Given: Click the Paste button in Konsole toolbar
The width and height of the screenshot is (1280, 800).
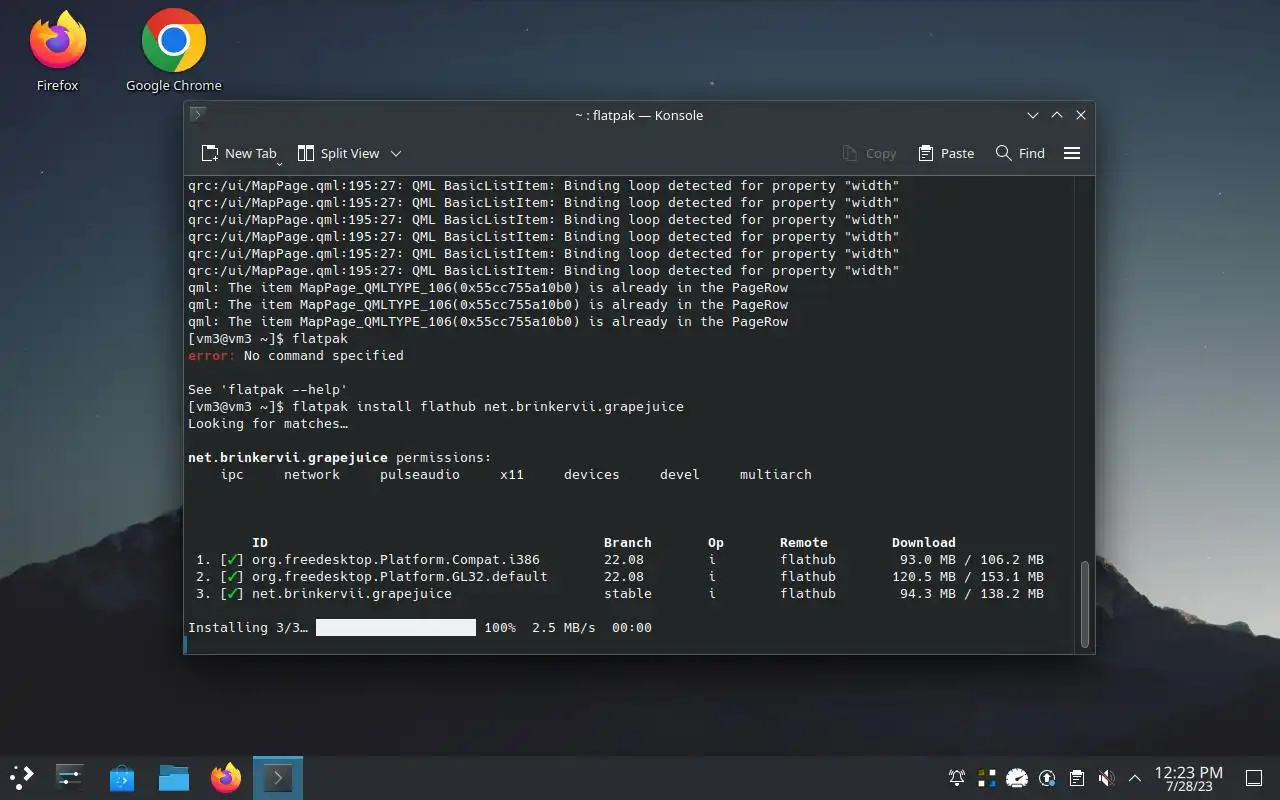Looking at the screenshot, I should tap(945, 153).
